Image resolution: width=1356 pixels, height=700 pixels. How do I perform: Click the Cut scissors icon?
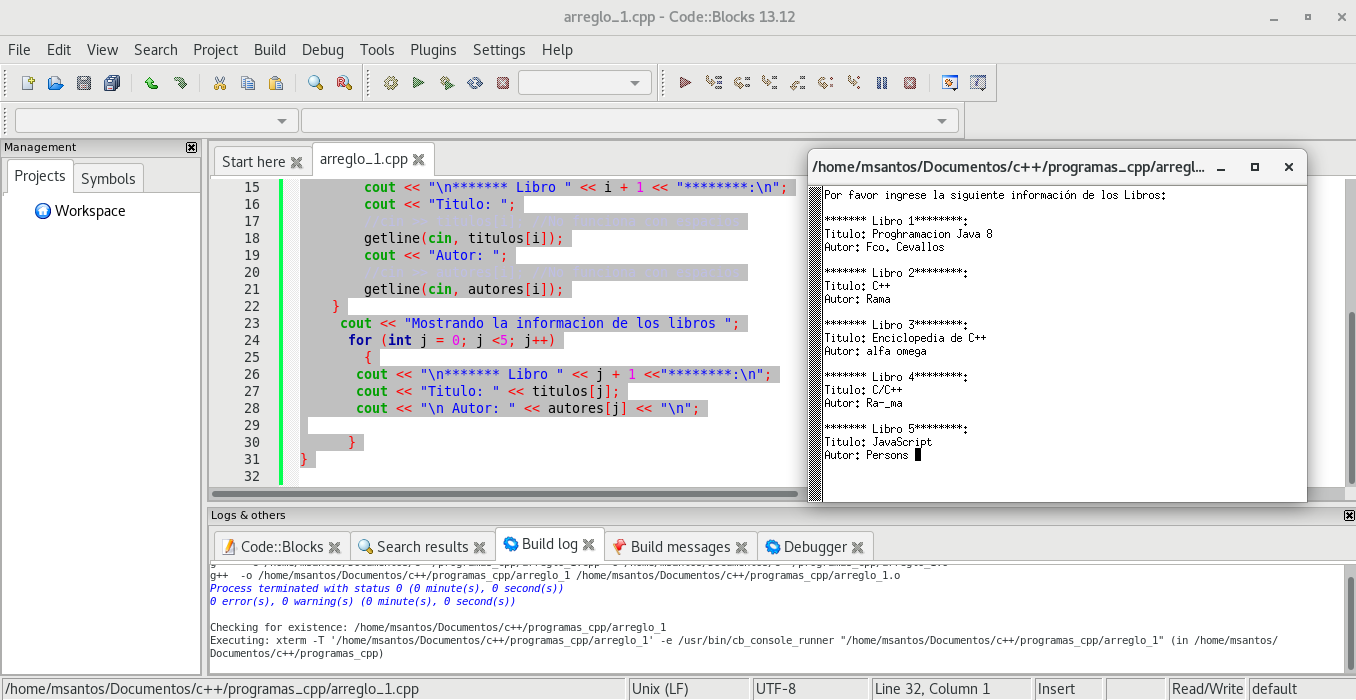pyautogui.click(x=219, y=83)
